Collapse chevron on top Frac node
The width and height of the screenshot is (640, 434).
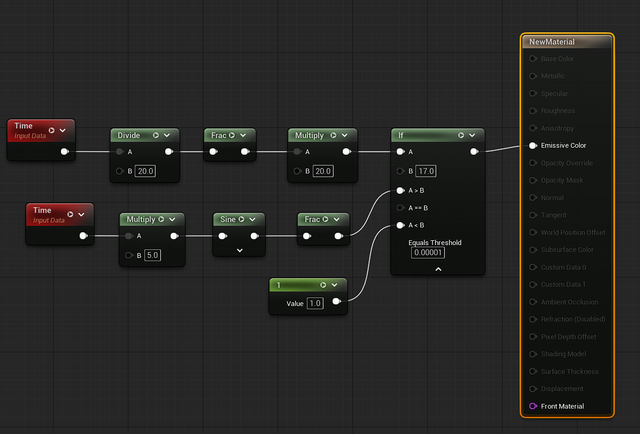tap(243, 135)
